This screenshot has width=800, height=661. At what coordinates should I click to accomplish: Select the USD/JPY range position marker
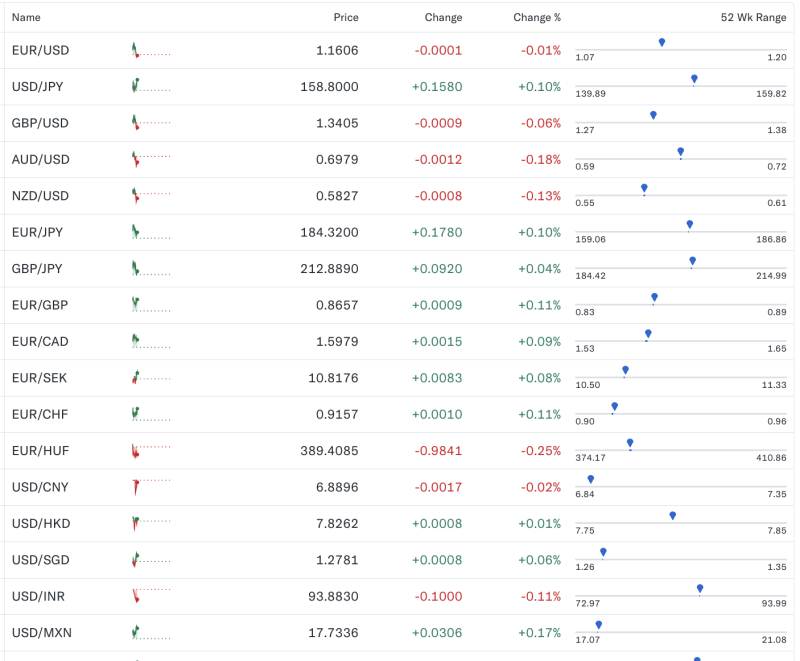point(693,77)
